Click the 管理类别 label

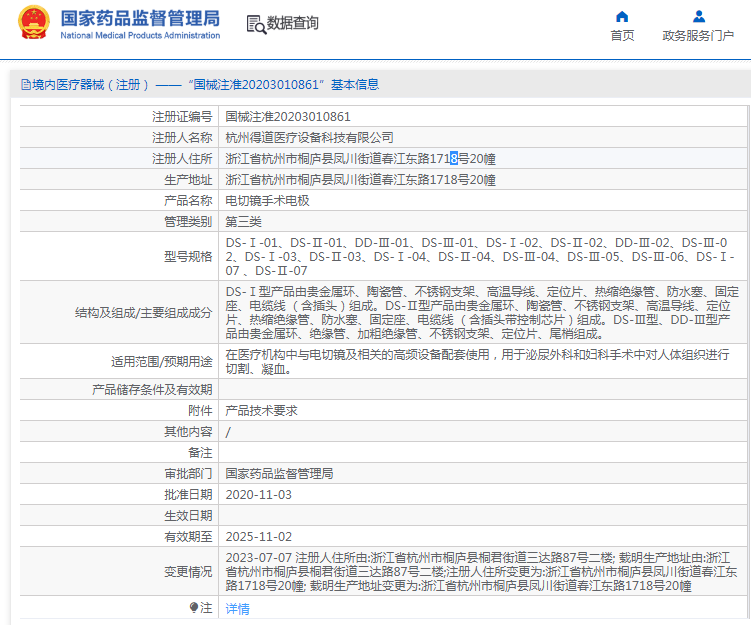click(188, 222)
